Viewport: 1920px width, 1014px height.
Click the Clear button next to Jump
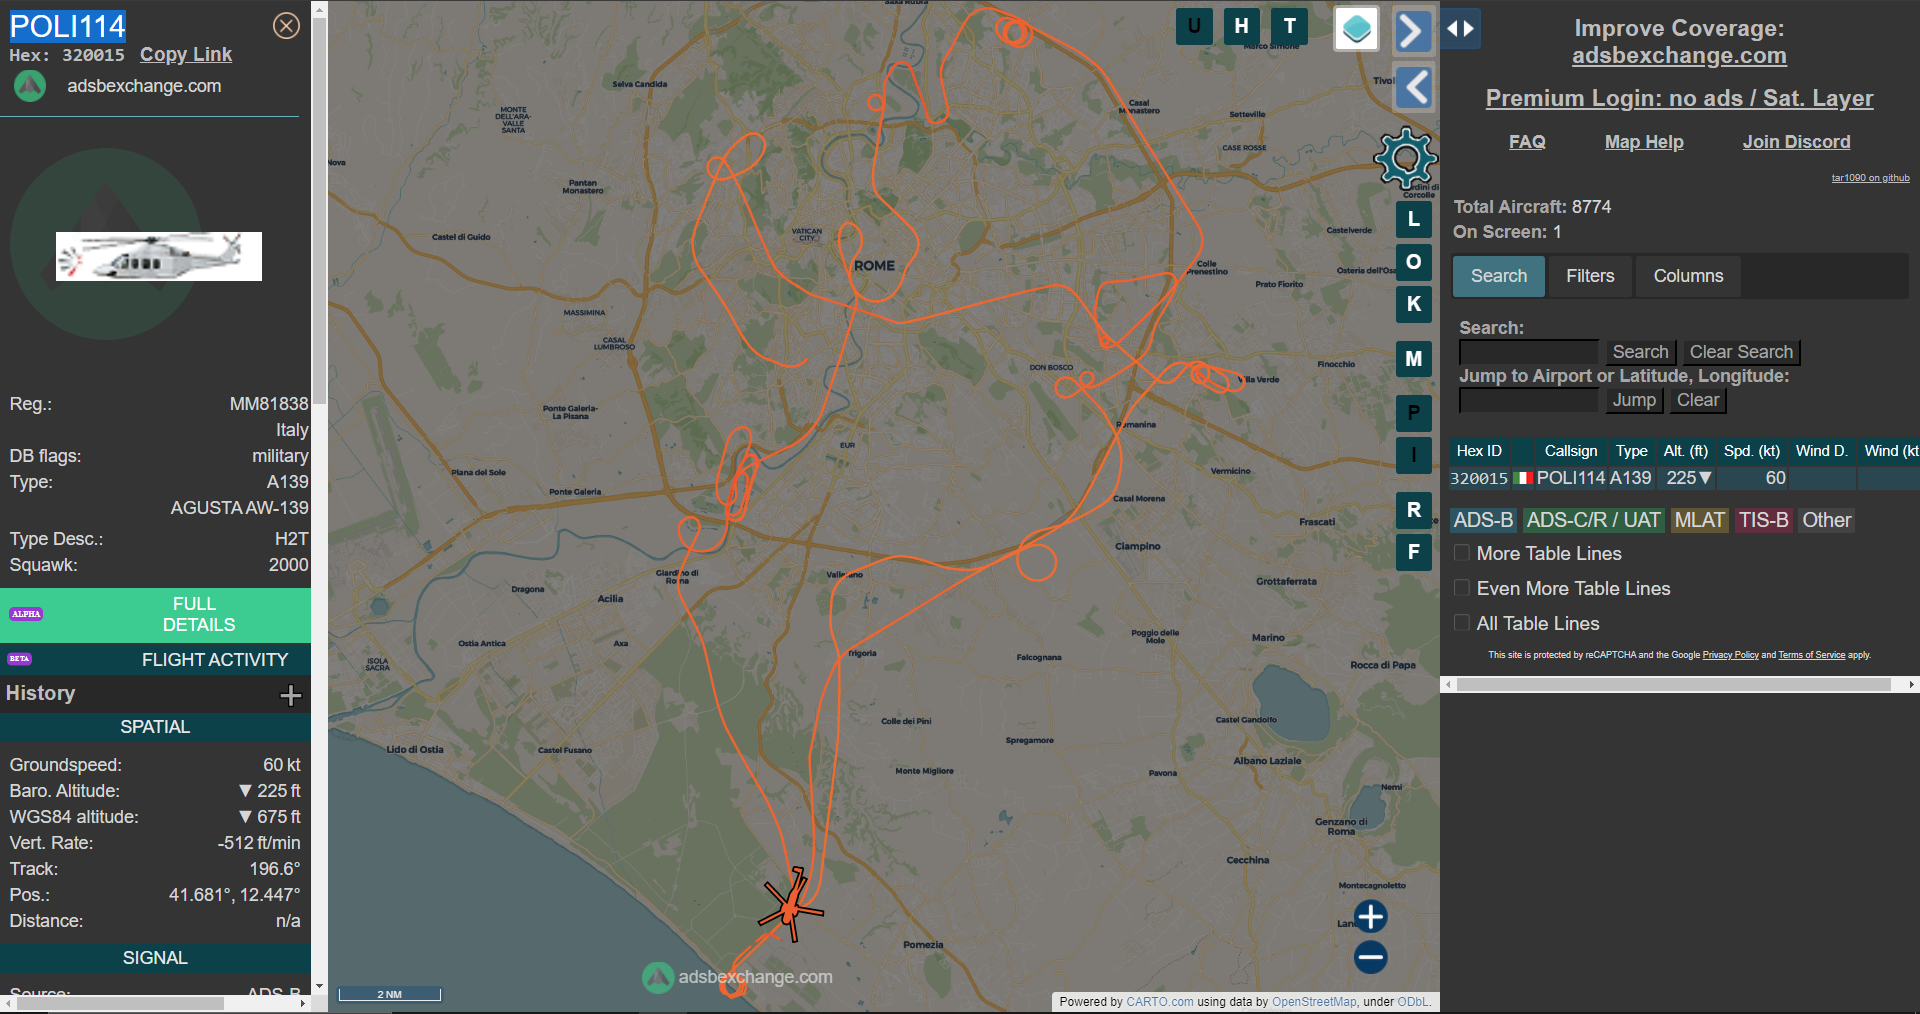(x=1698, y=400)
